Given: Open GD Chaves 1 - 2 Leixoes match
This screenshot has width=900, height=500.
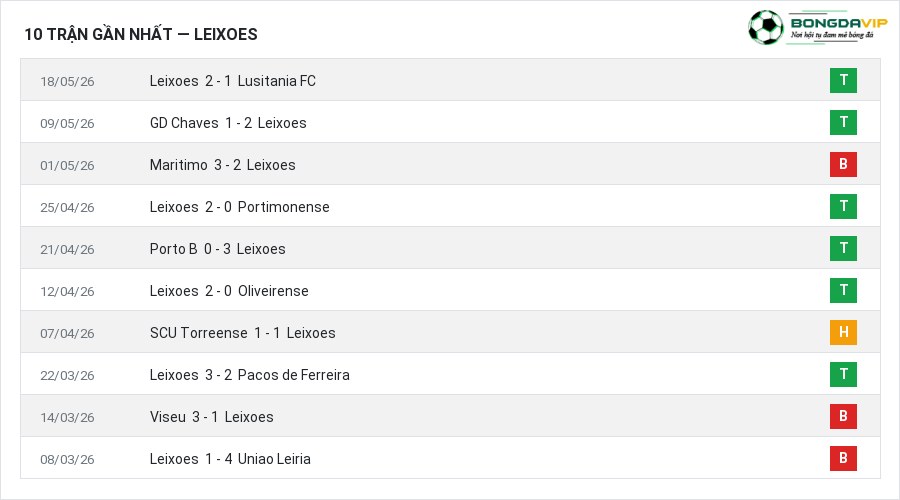Looking at the screenshot, I should 228,123.
